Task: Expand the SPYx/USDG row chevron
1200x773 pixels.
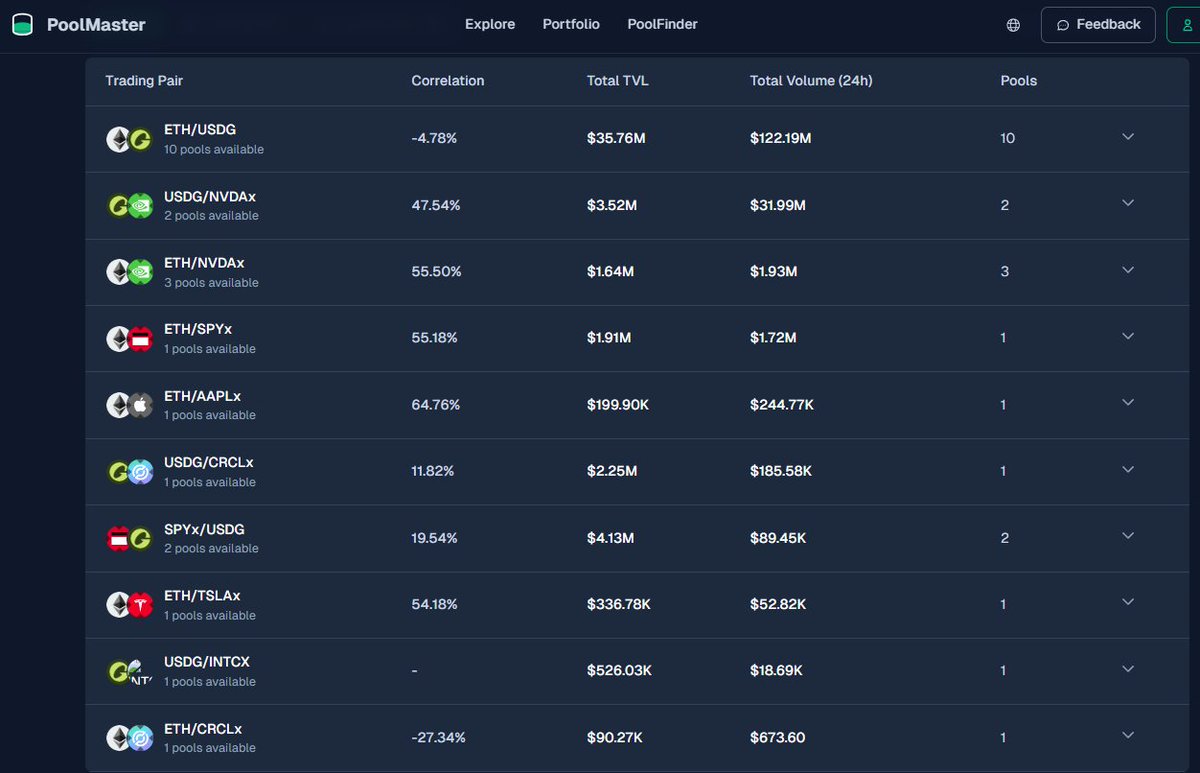Action: pyautogui.click(x=1128, y=536)
